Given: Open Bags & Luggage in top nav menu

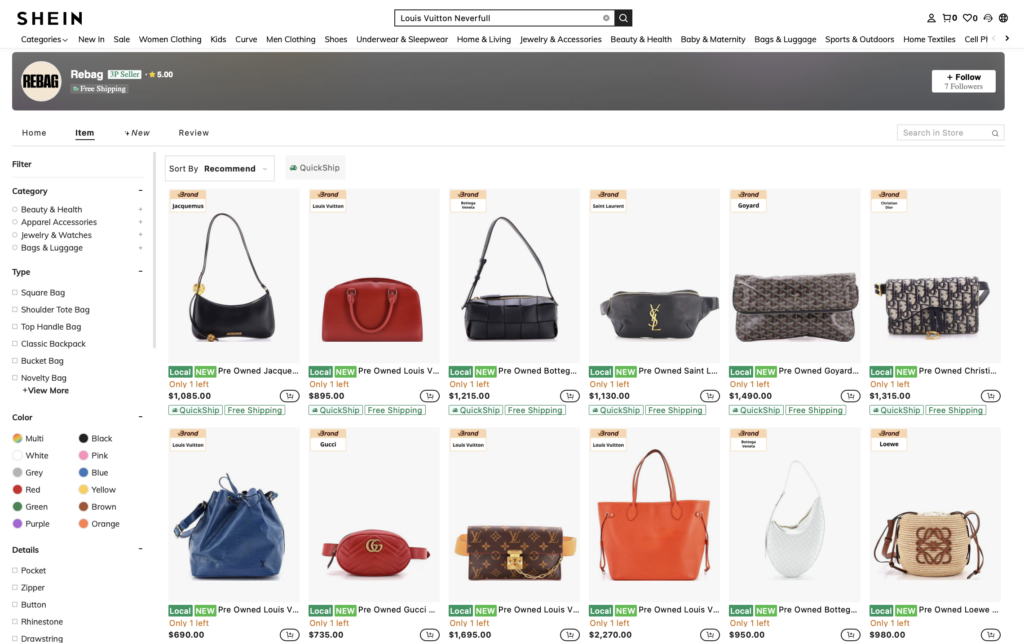Looking at the screenshot, I should (785, 39).
